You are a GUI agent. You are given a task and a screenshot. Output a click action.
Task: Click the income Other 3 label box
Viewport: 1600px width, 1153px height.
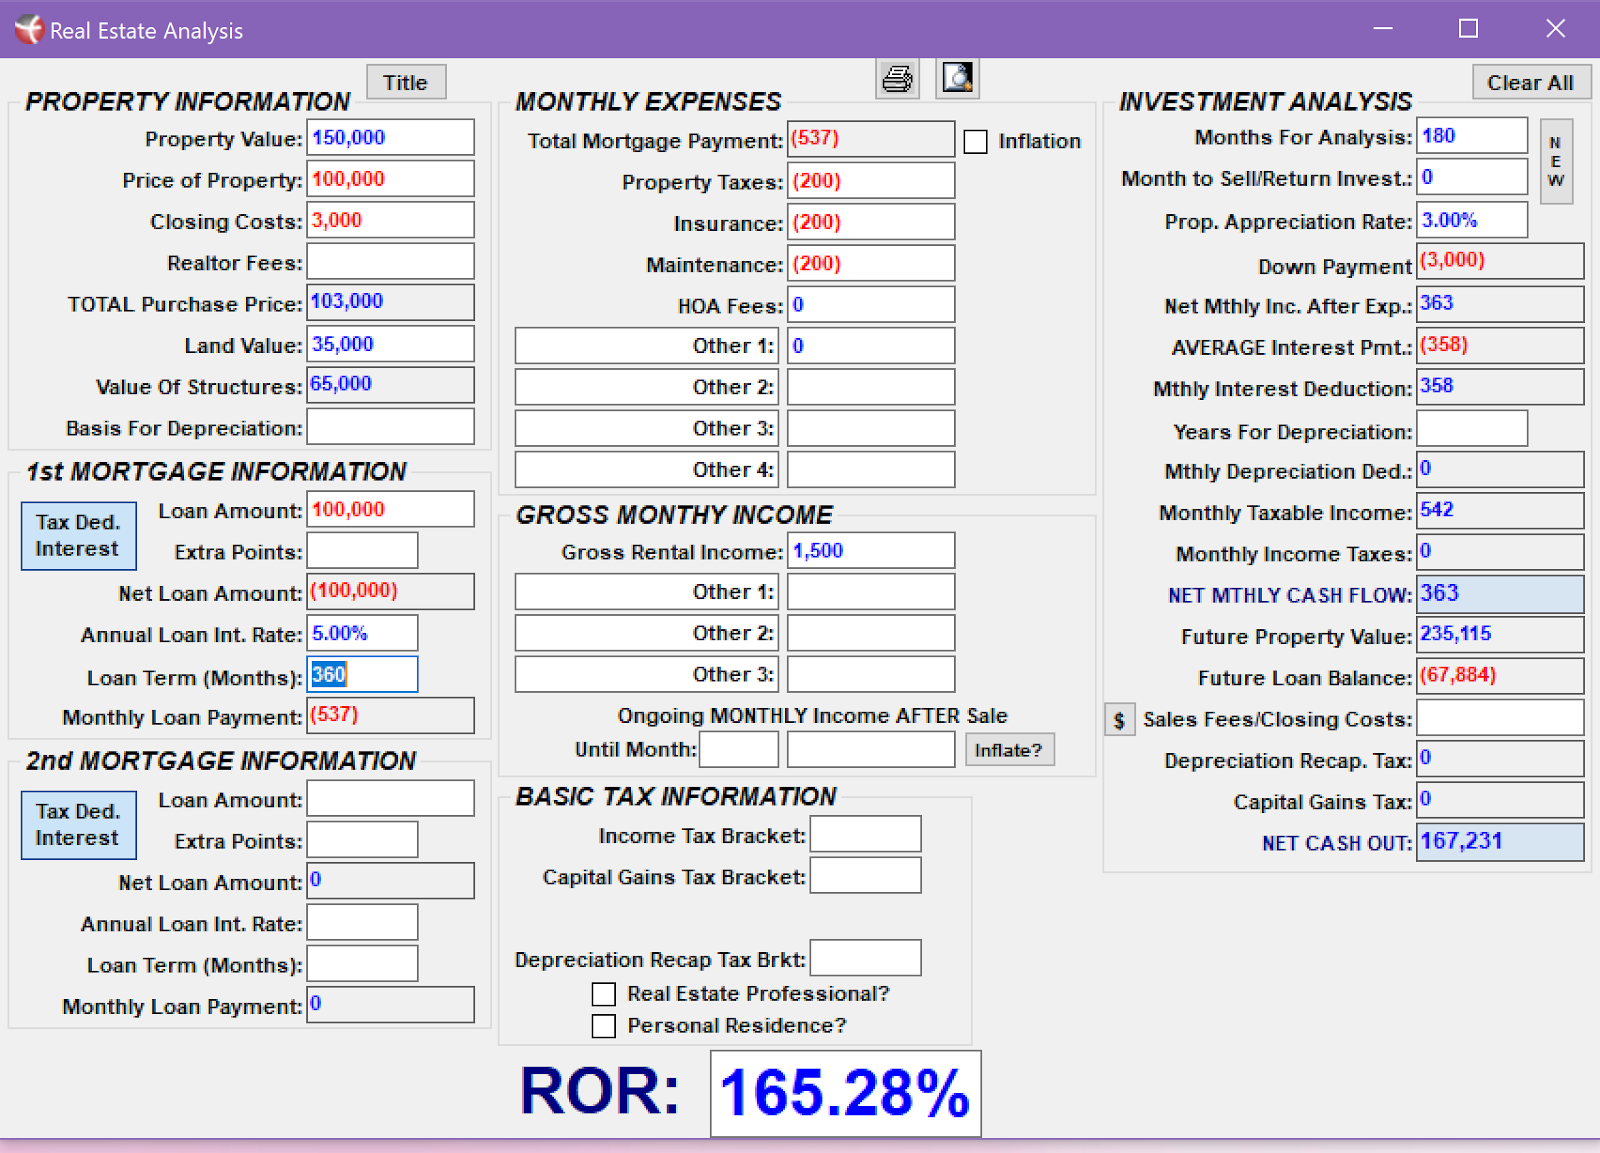coord(648,675)
